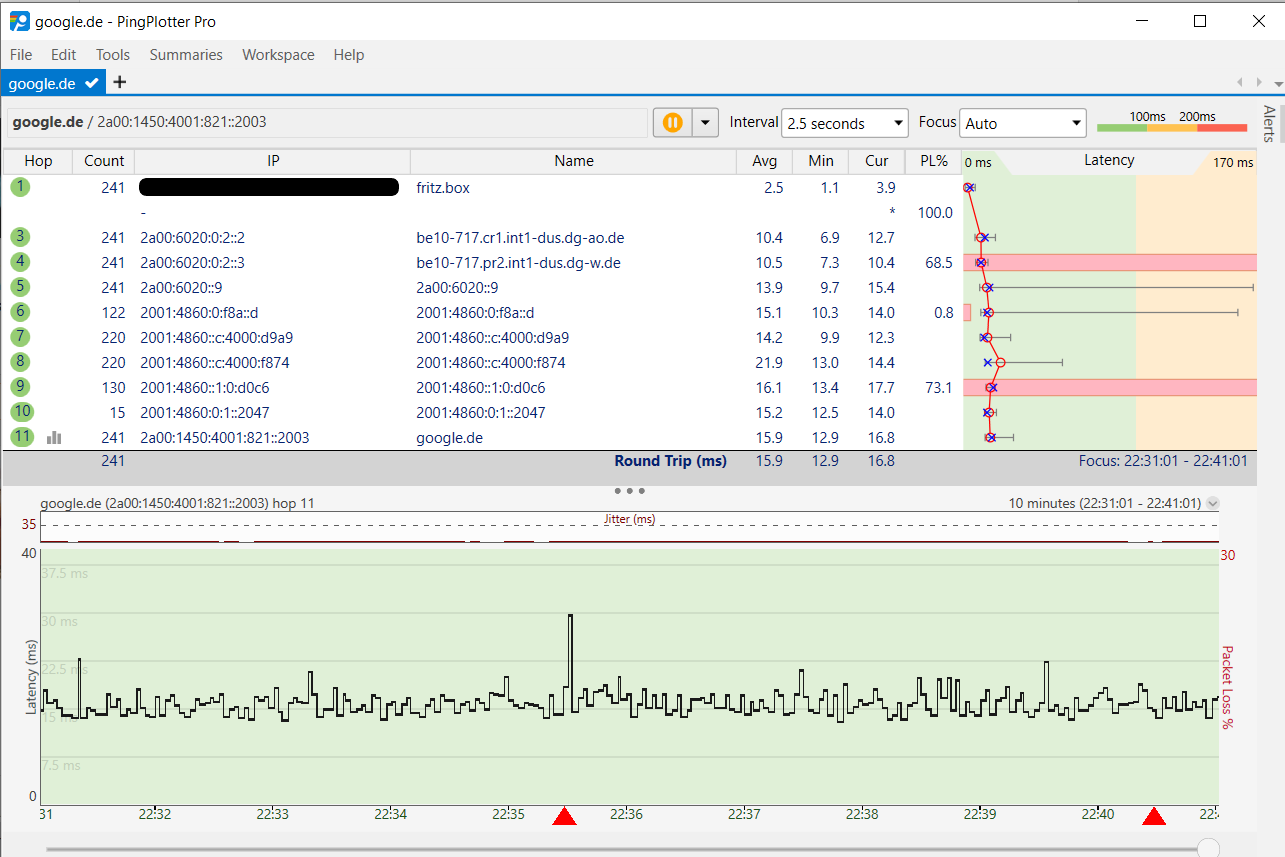Click the PL% column header
The width and height of the screenshot is (1285, 857).
933,161
